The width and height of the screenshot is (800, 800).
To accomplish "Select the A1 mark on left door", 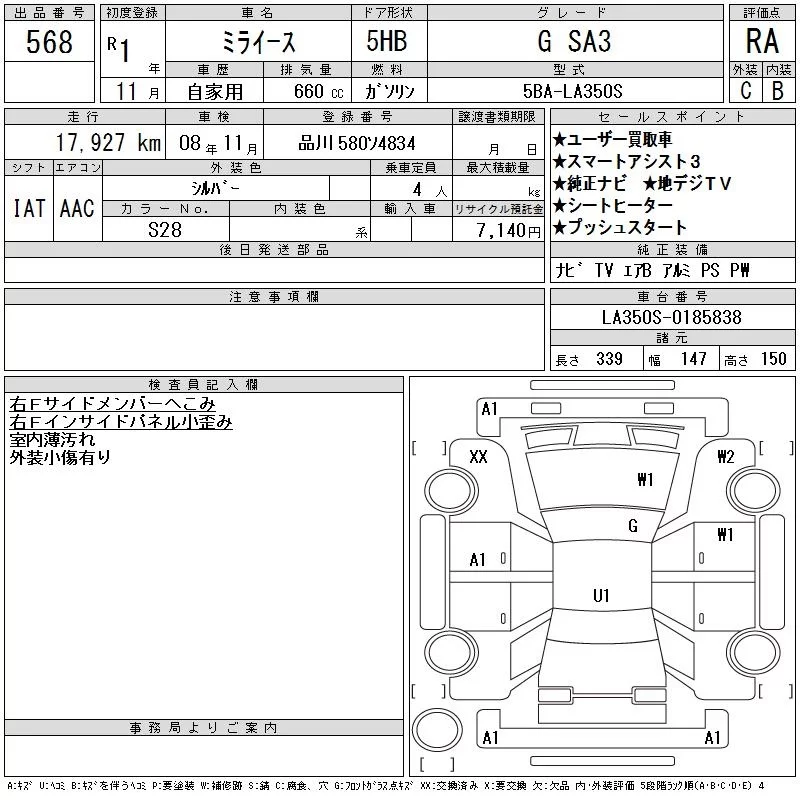I will click(x=477, y=560).
